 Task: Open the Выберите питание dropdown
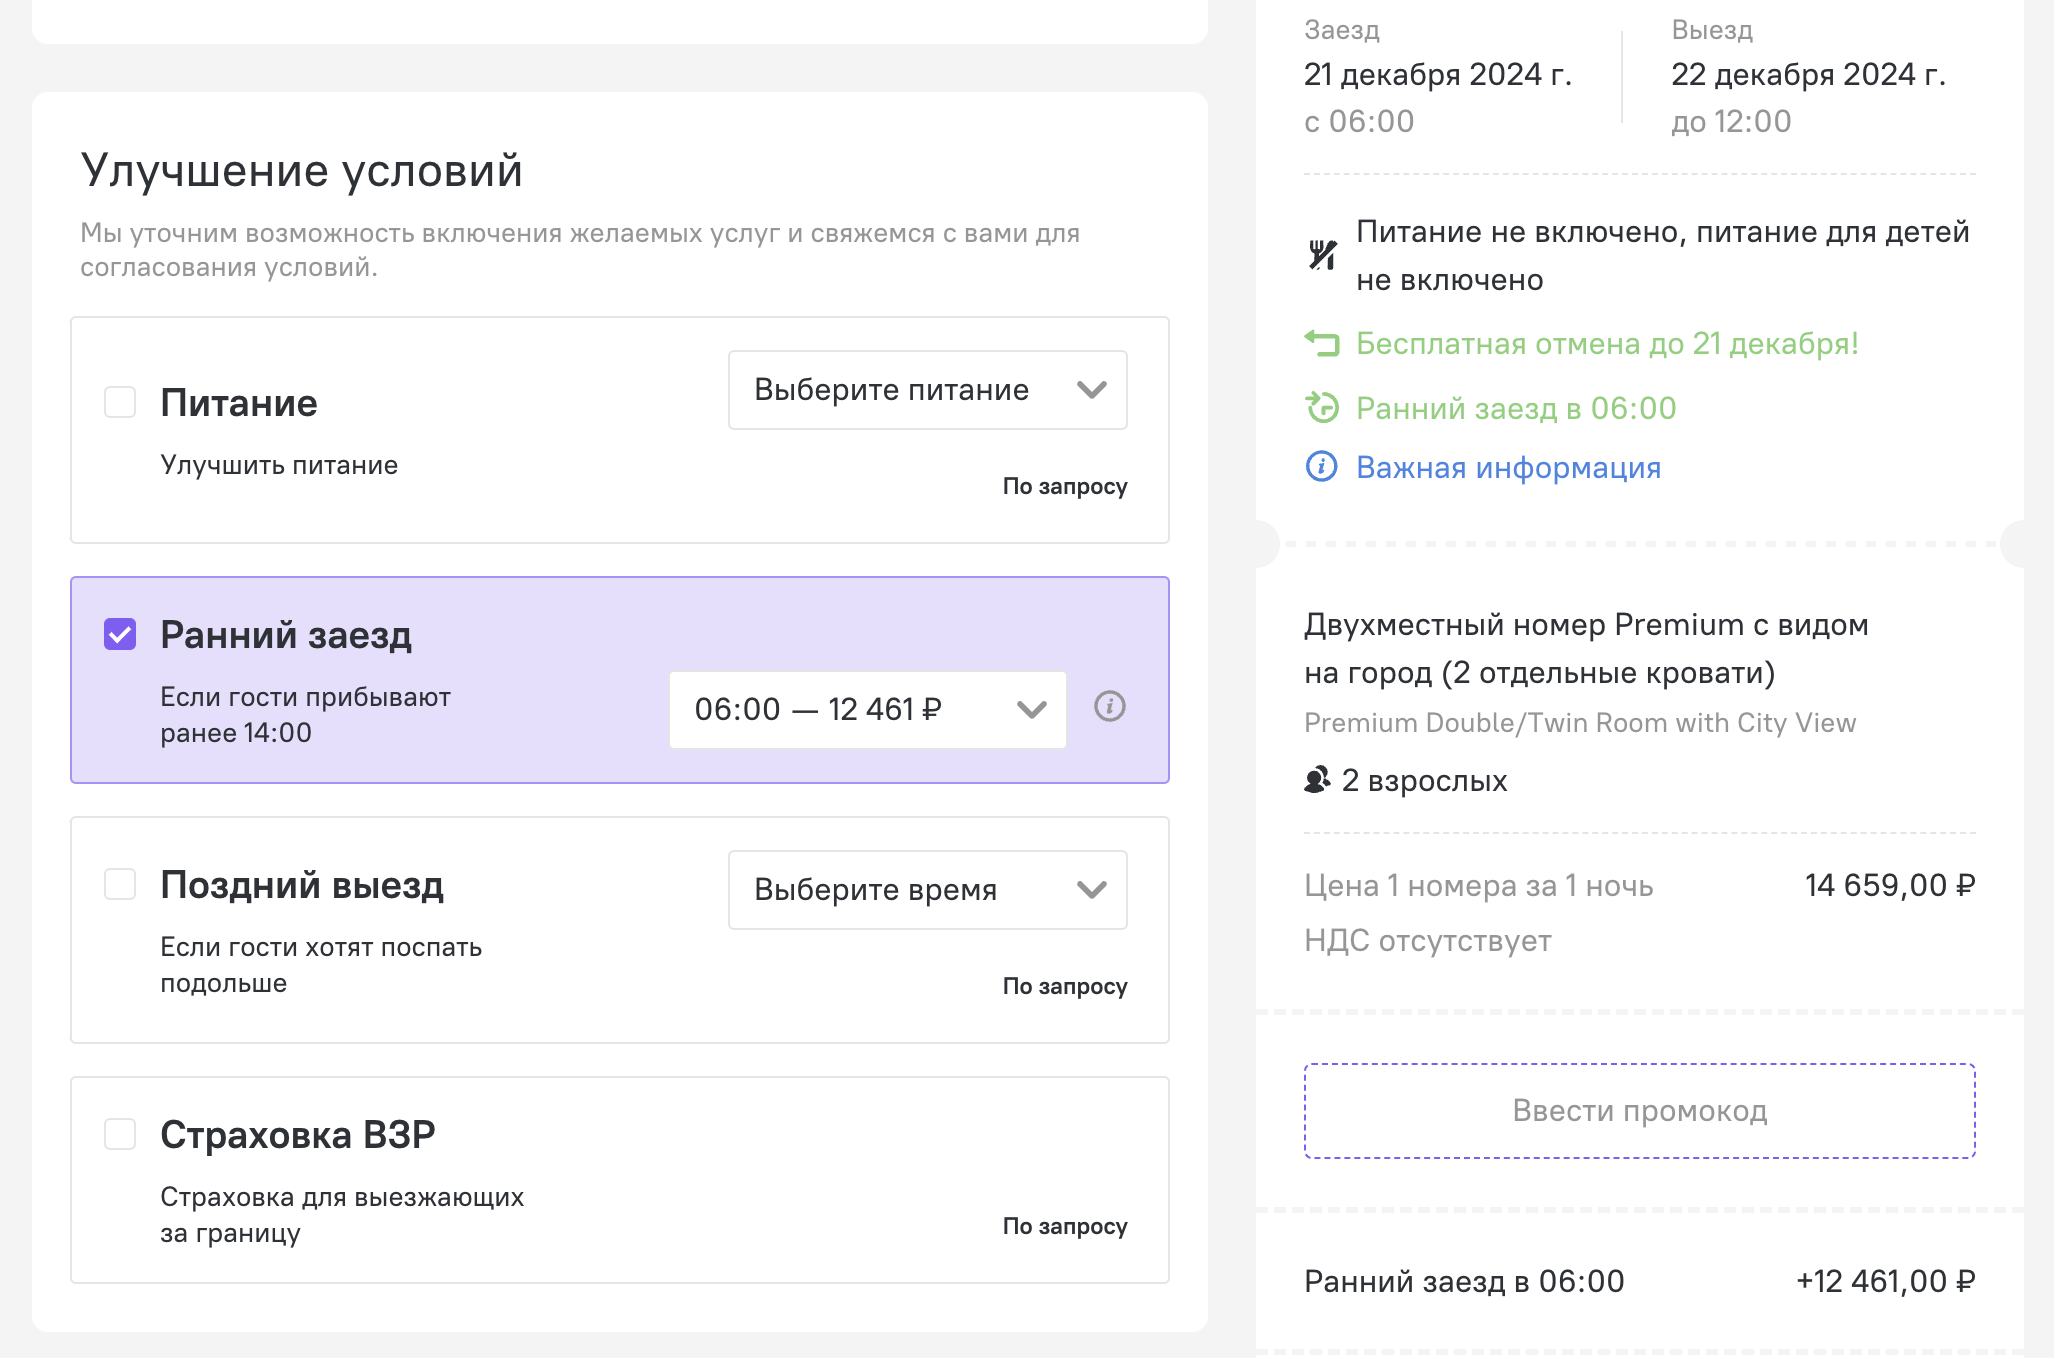click(x=927, y=390)
